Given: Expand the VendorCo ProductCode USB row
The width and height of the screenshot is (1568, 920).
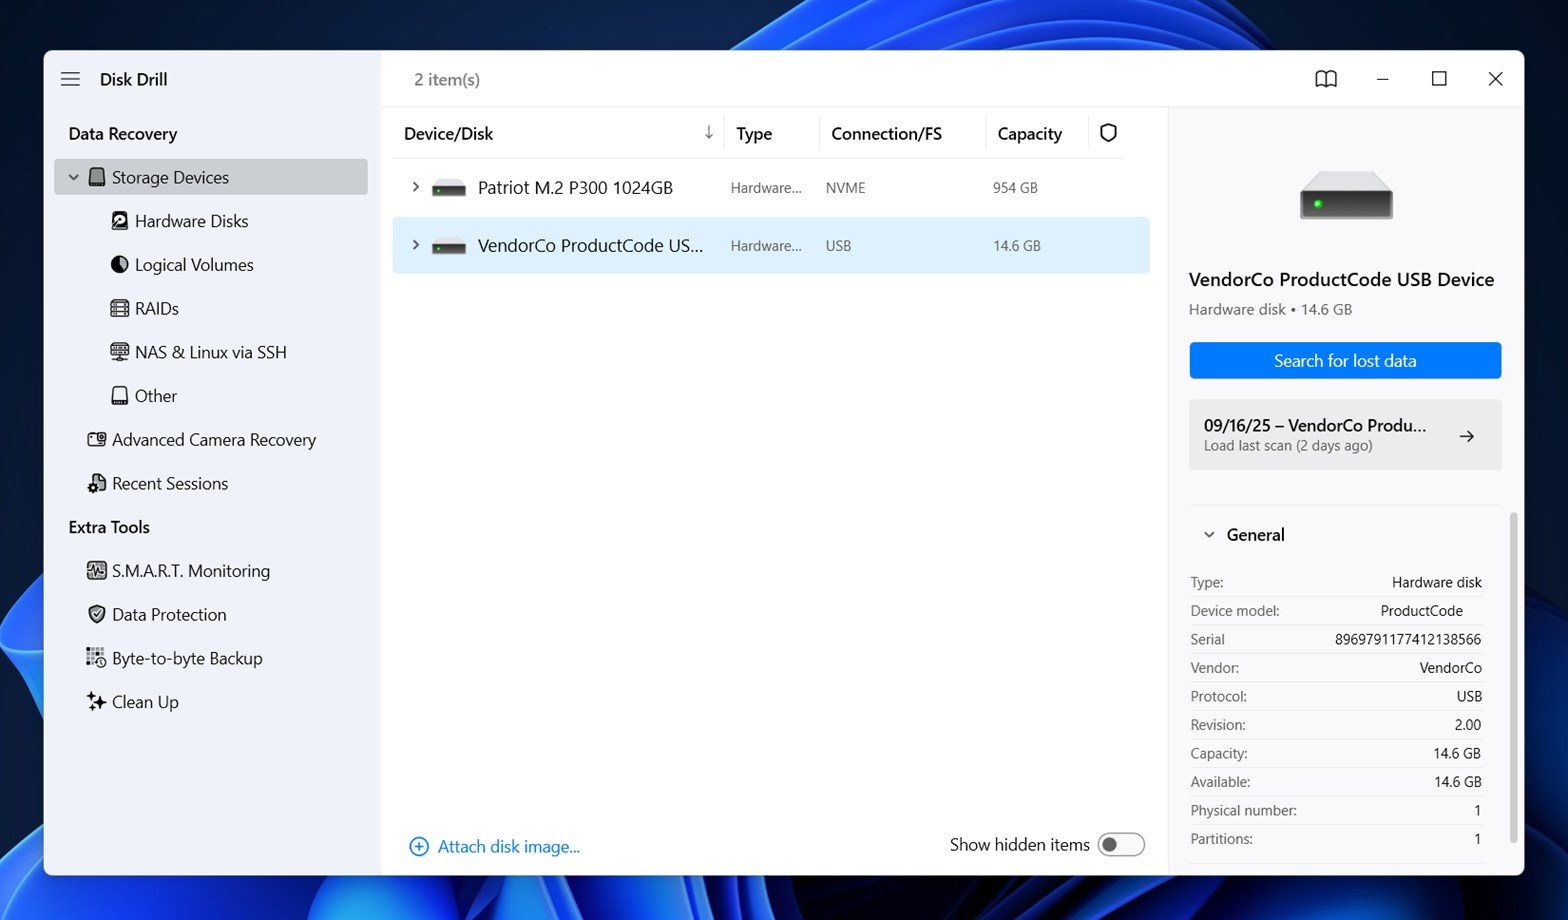Looking at the screenshot, I should tap(415, 245).
